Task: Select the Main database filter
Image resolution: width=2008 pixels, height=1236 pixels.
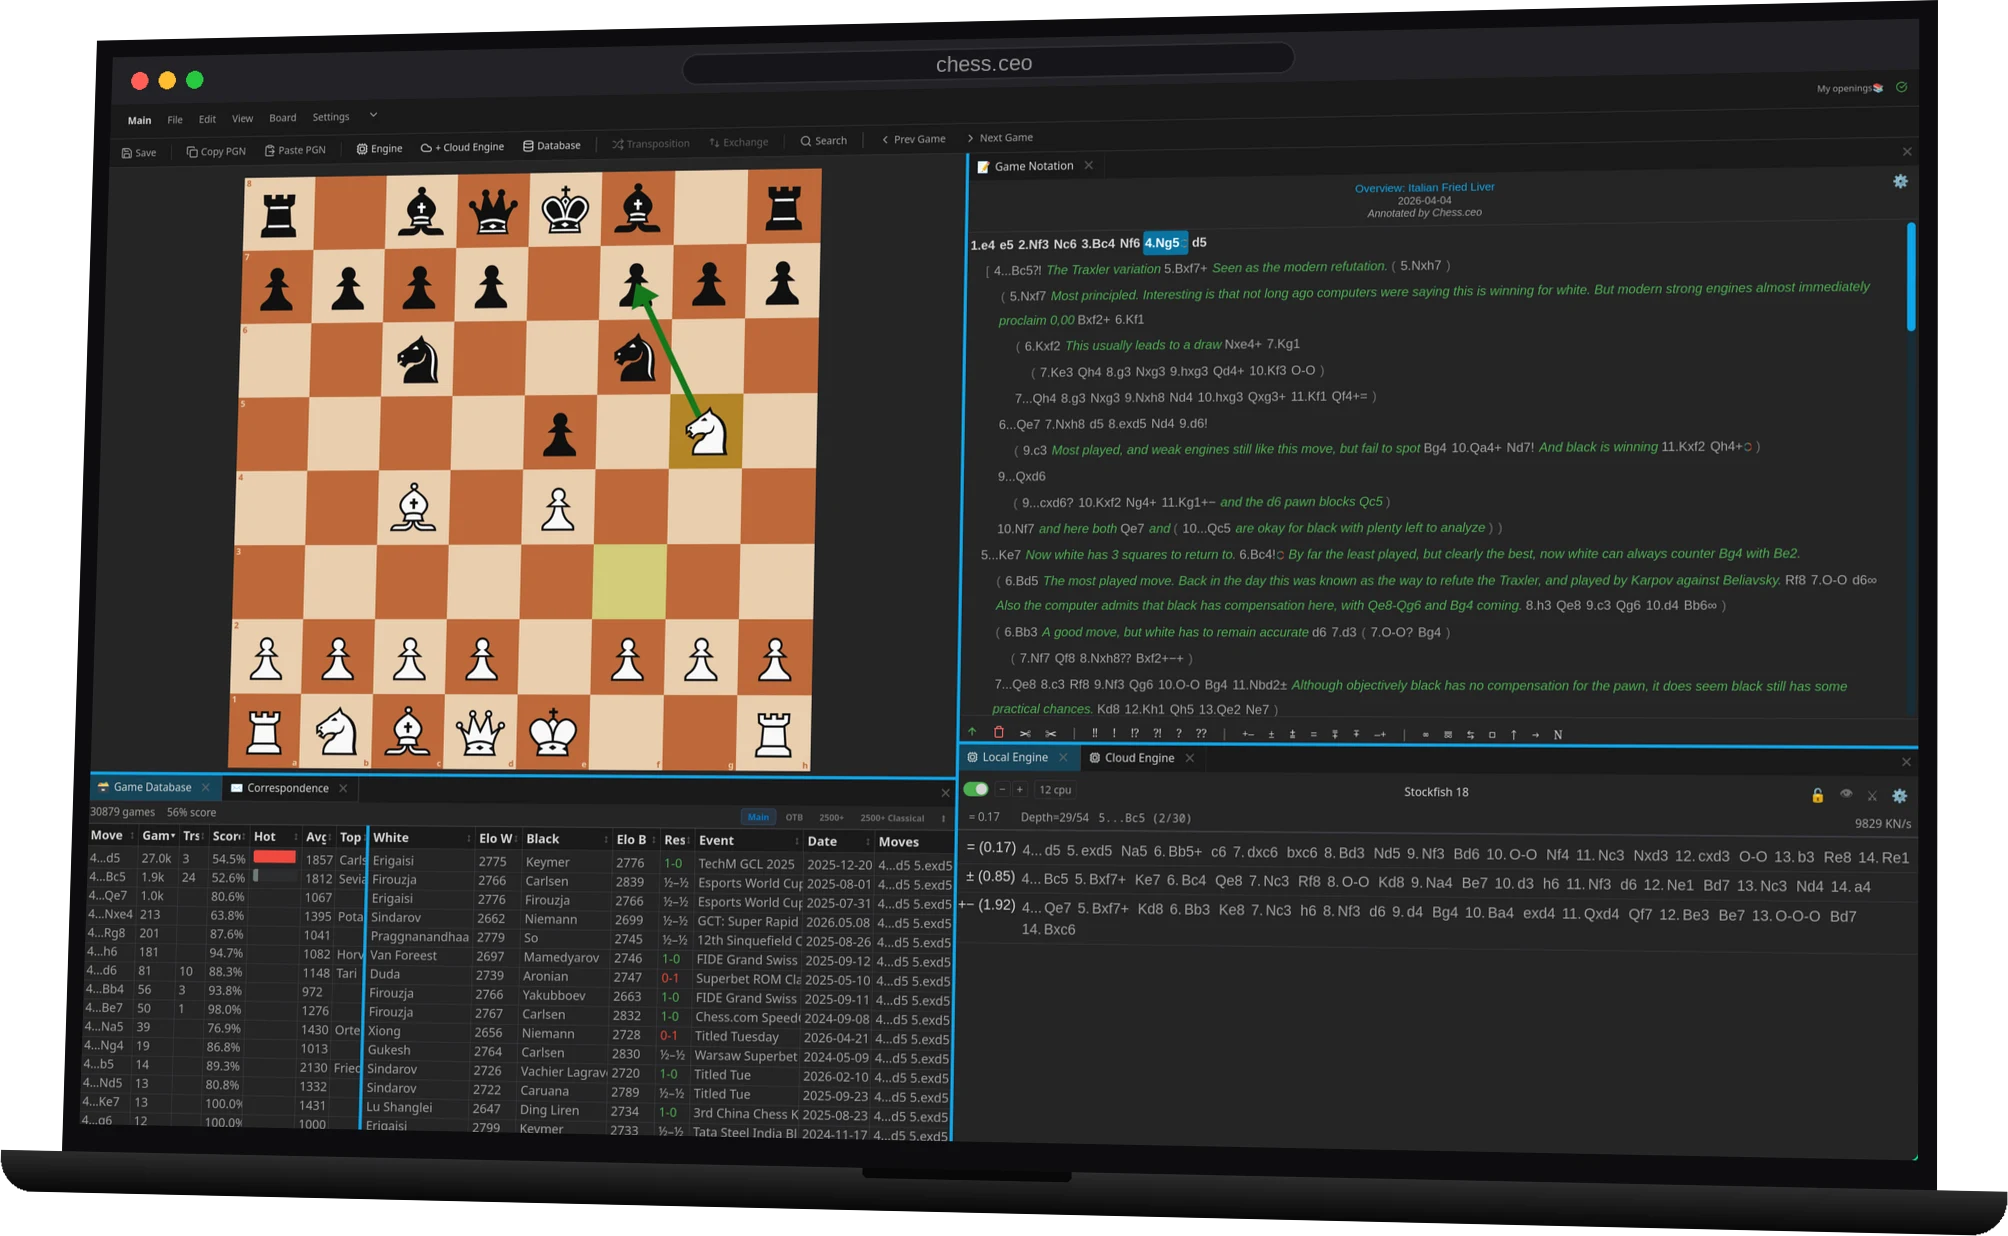Action: (758, 817)
